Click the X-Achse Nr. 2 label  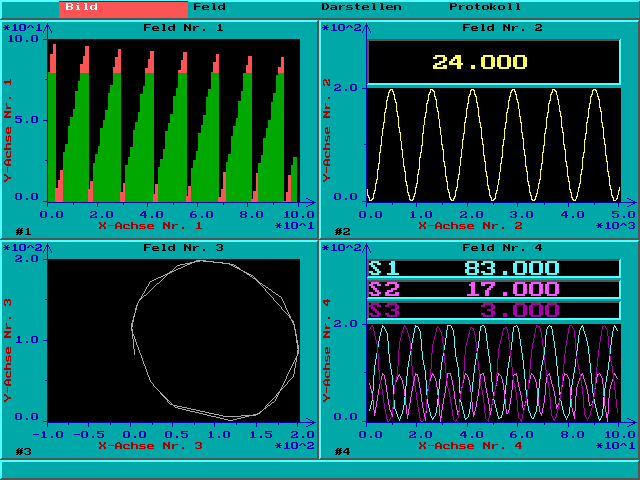pyautogui.click(x=470, y=226)
